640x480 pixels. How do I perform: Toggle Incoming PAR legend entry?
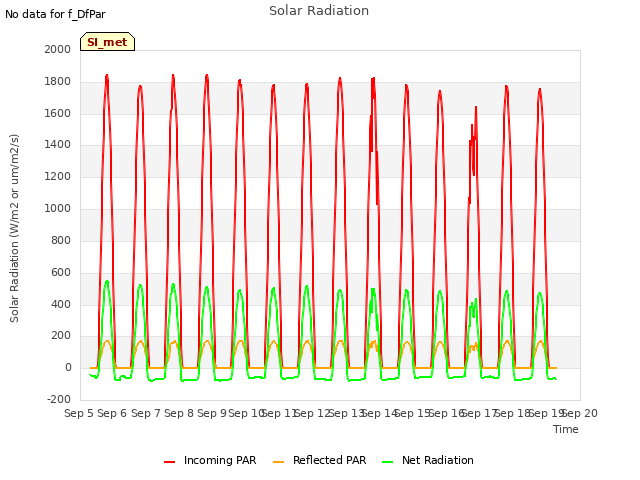tap(210, 460)
